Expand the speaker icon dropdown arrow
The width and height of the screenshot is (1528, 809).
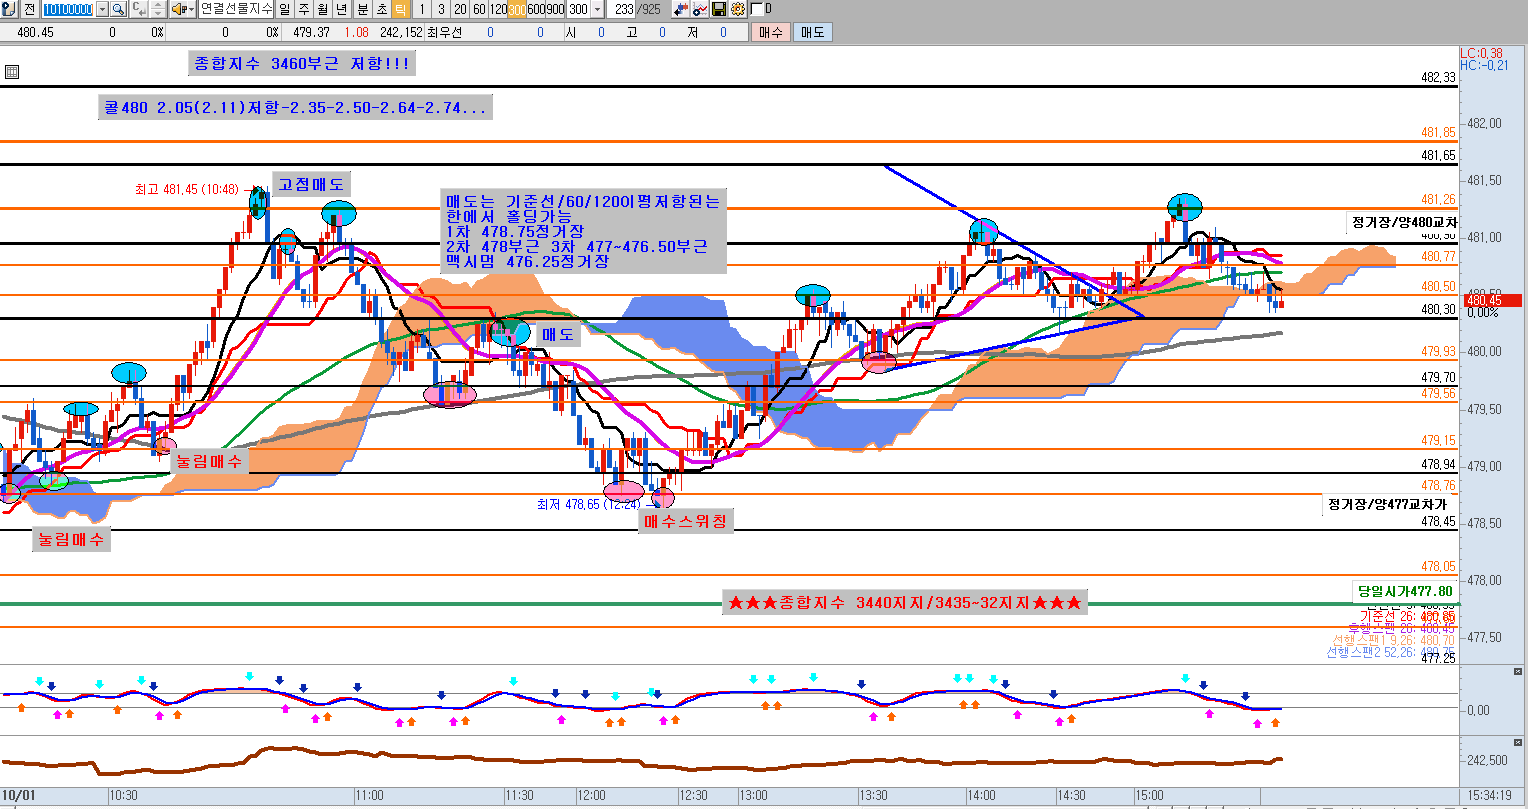click(190, 9)
